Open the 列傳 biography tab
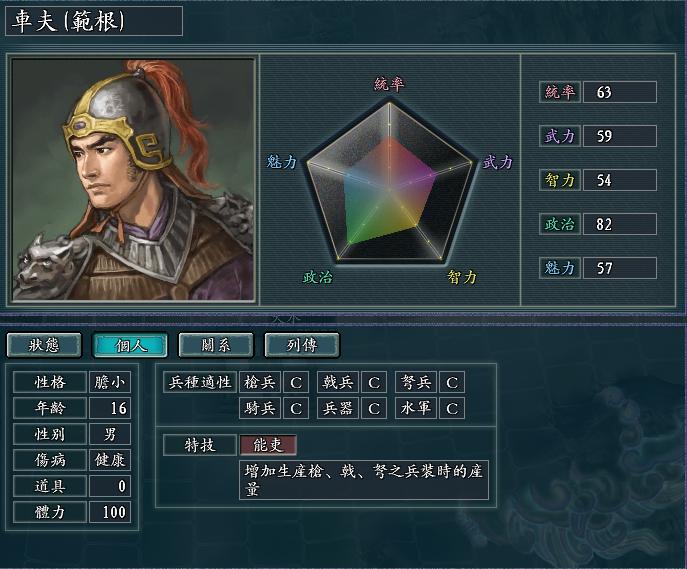This screenshot has width=687, height=569. click(302, 345)
